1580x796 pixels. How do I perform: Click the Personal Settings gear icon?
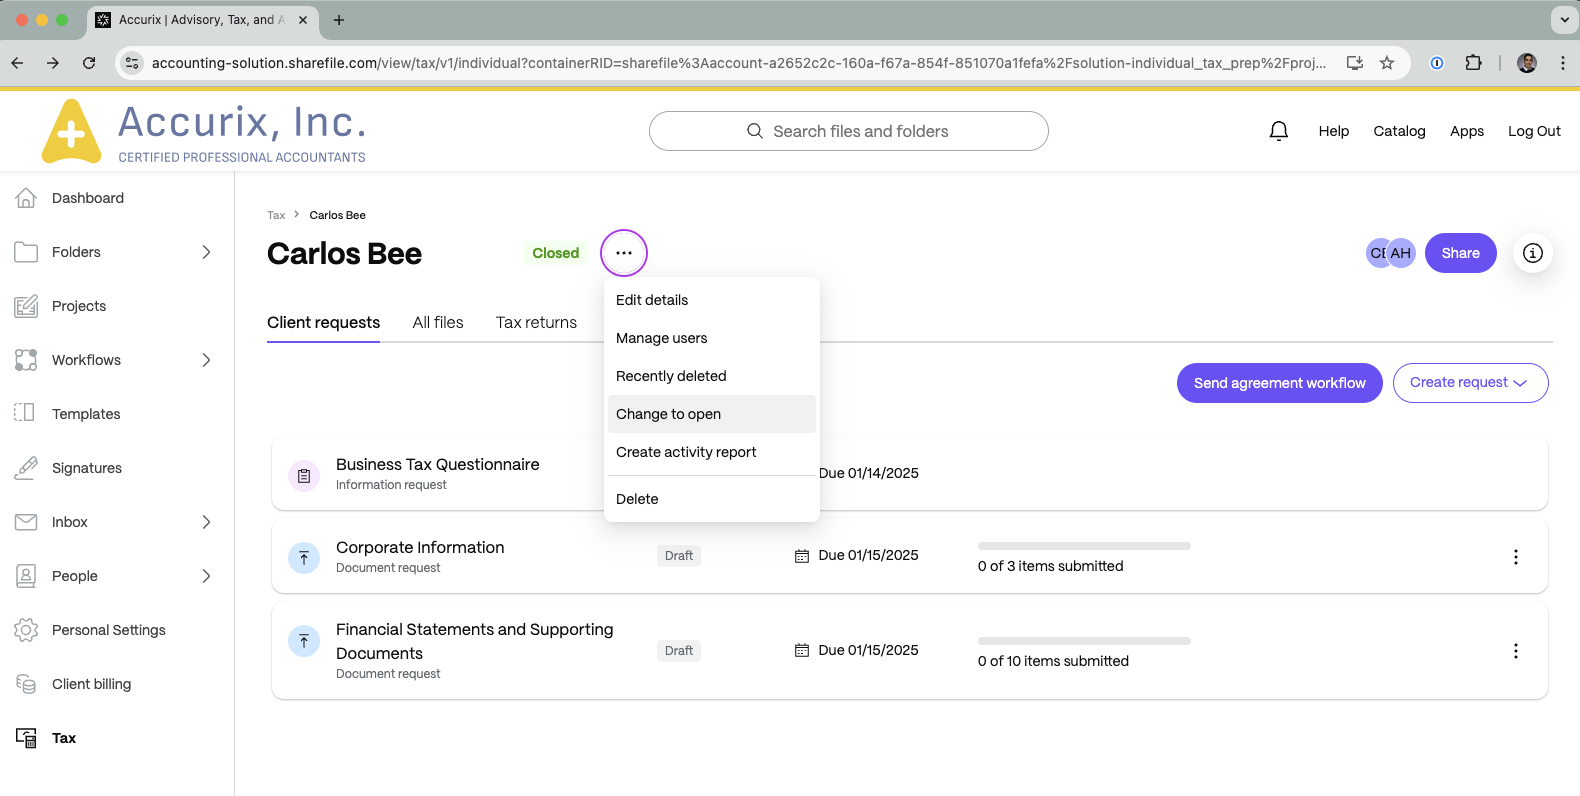coord(26,630)
